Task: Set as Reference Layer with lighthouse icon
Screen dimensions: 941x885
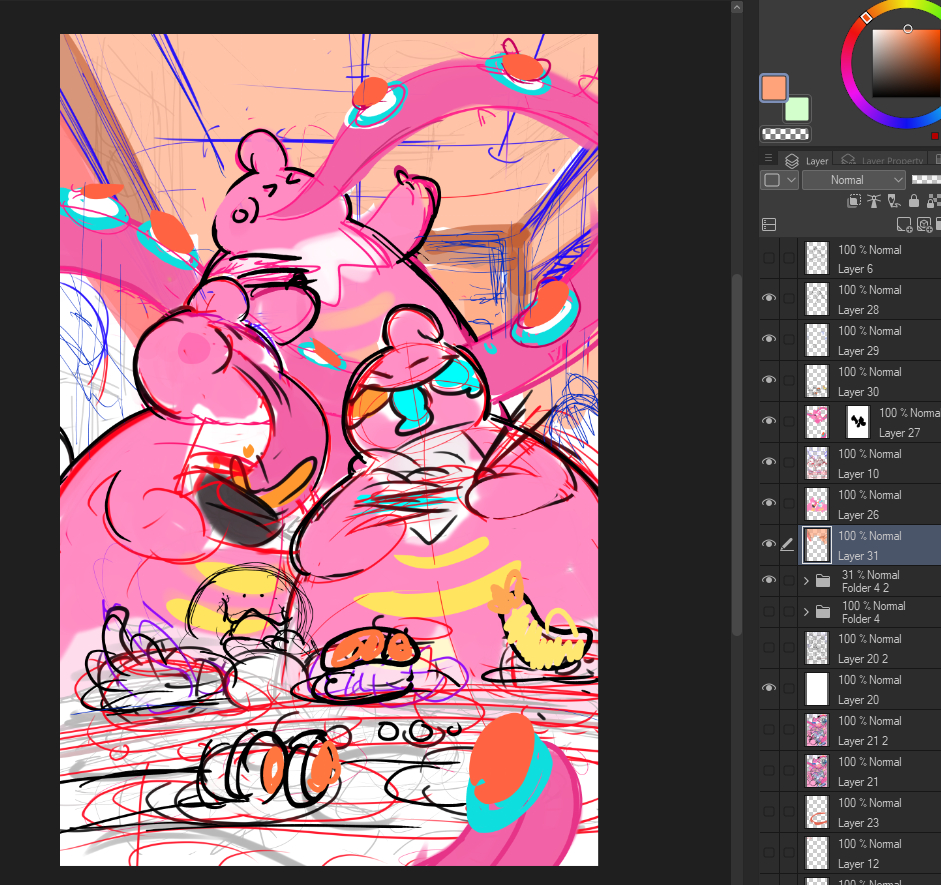Action: 873,201
